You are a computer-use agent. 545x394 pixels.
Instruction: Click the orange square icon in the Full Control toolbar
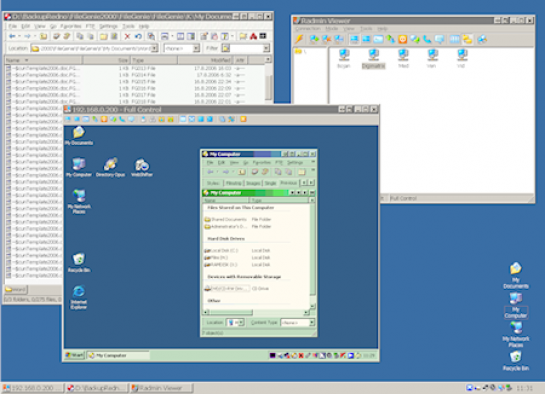pos(243,119)
